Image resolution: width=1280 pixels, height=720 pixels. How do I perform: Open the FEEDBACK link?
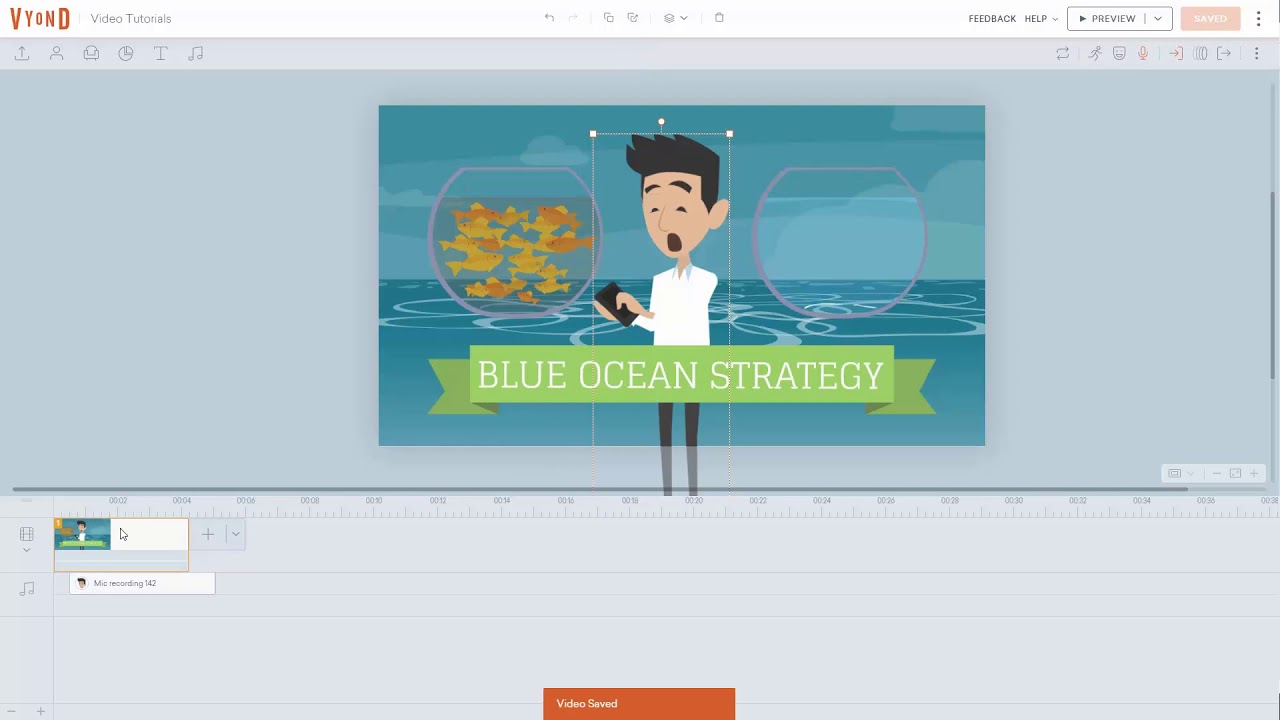coord(992,19)
